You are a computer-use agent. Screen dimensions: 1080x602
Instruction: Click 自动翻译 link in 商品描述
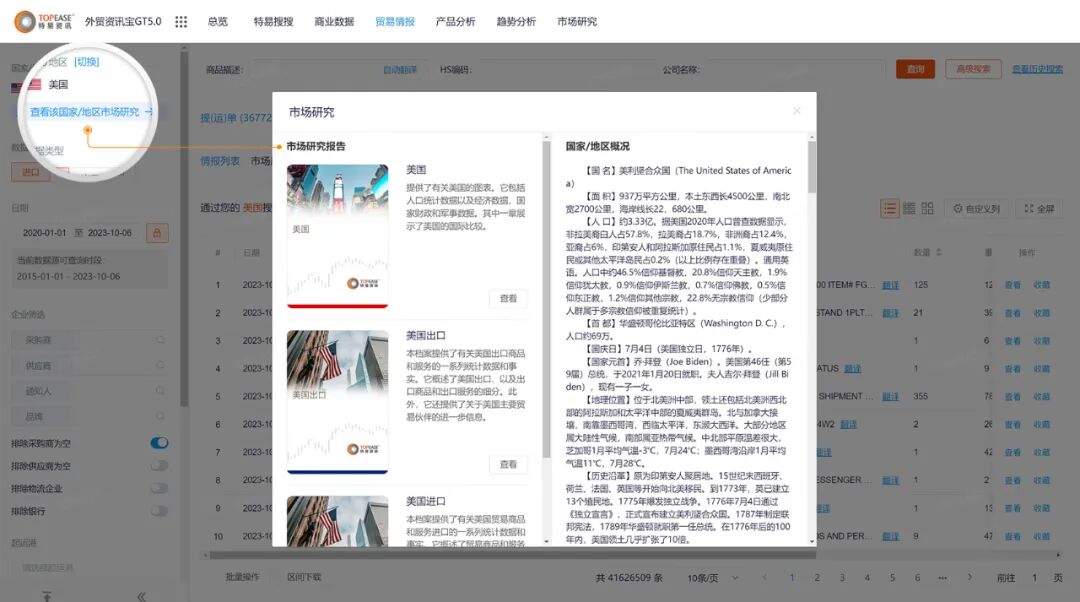pyautogui.click(x=400, y=70)
